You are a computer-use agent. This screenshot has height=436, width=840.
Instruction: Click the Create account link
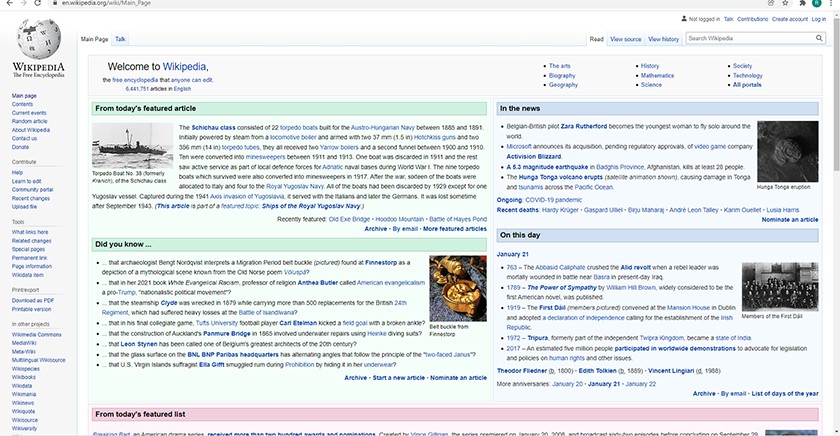coord(790,19)
